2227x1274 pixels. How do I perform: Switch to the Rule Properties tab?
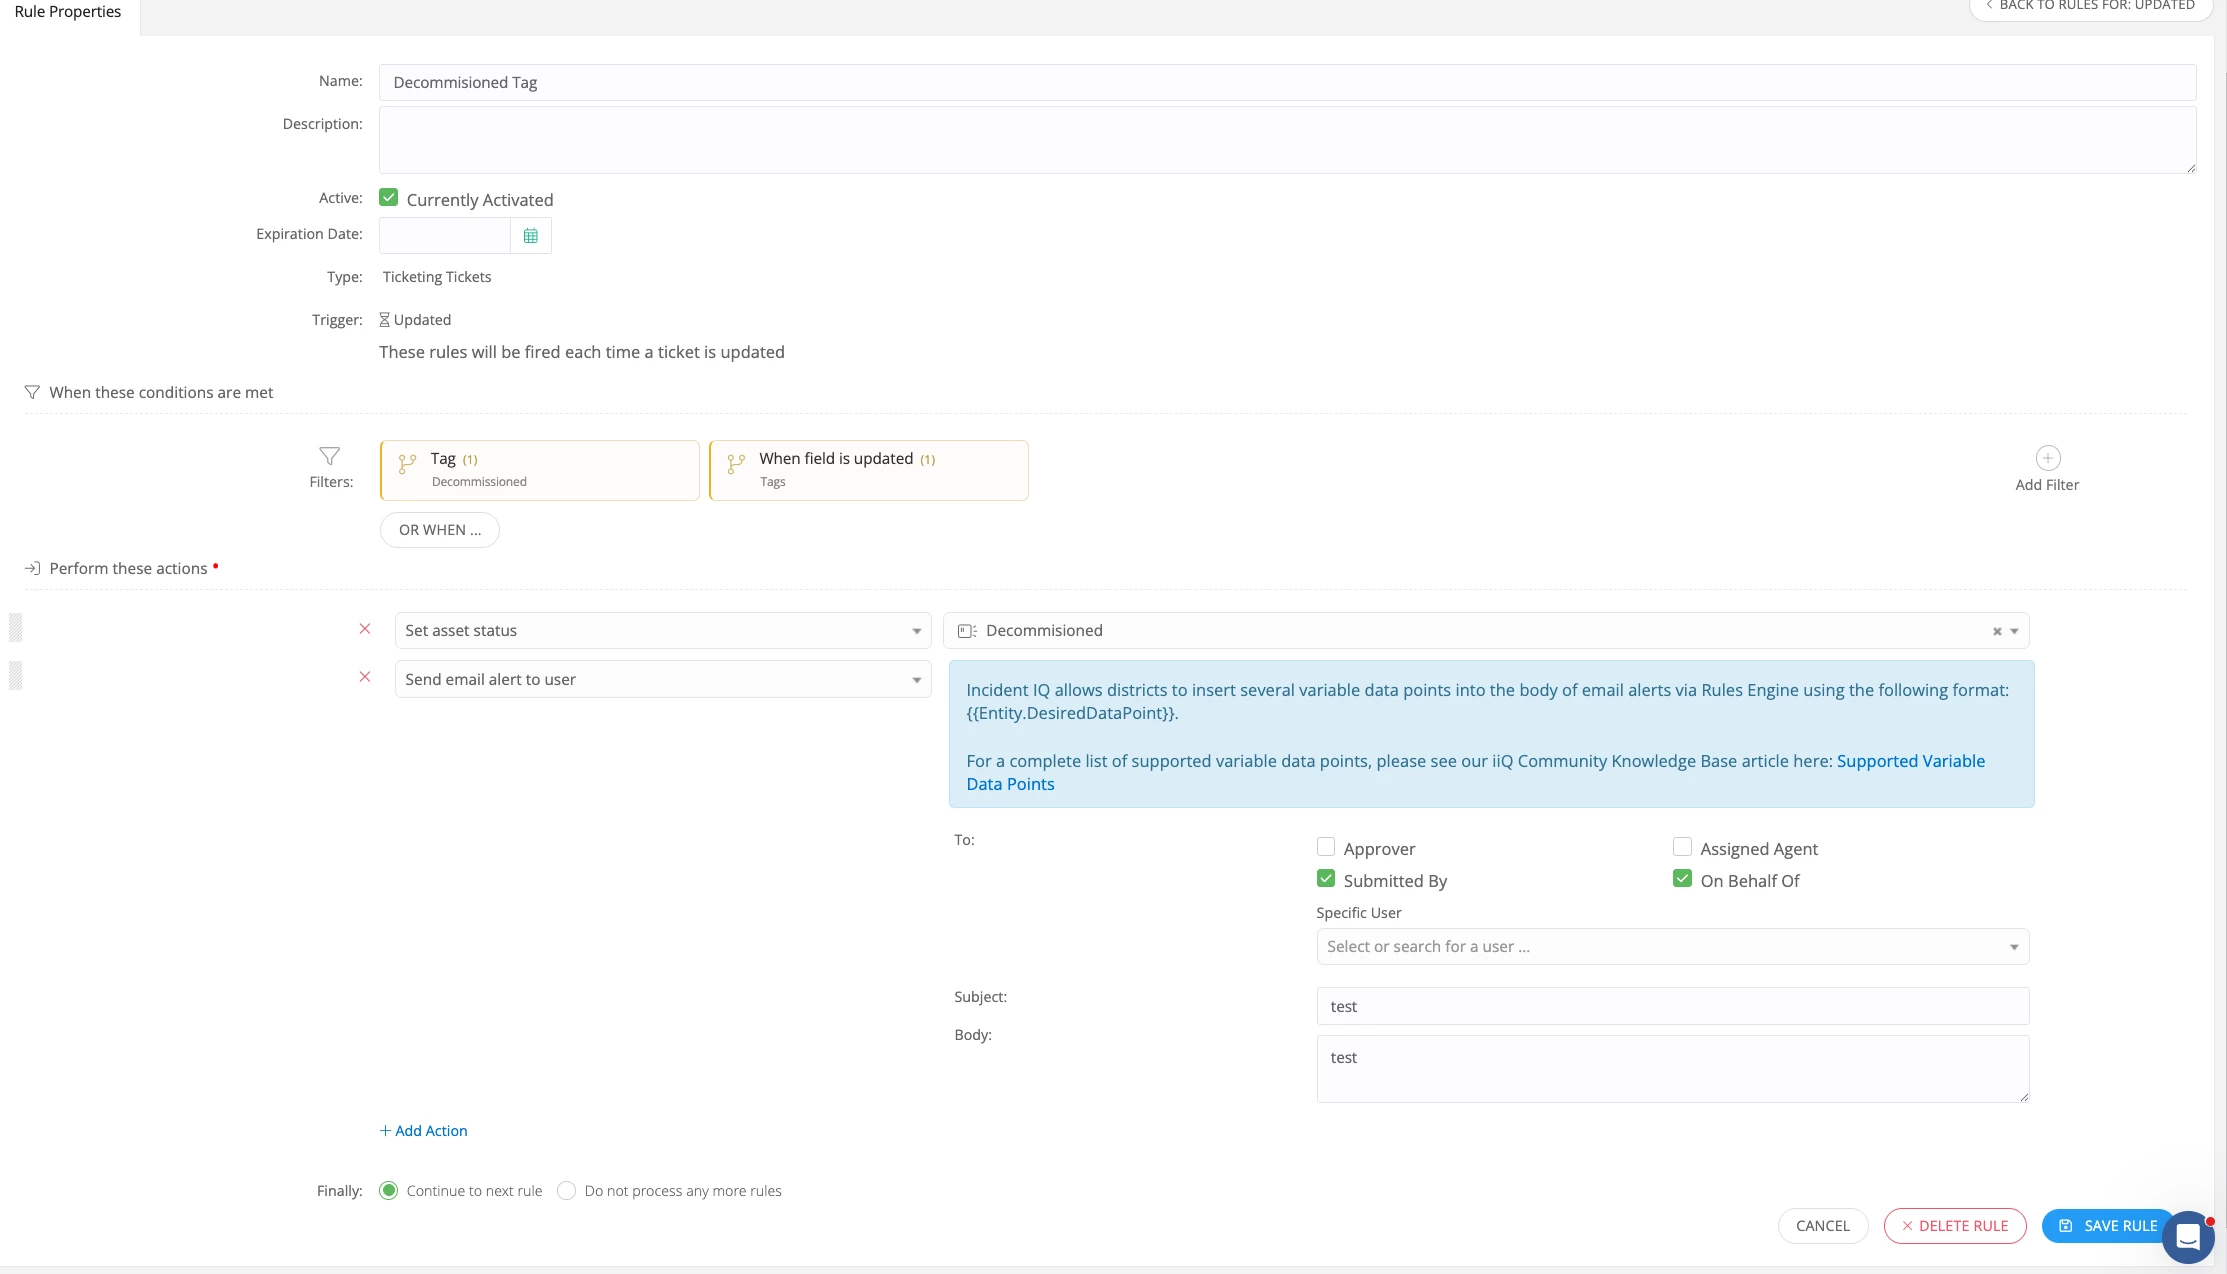(68, 12)
